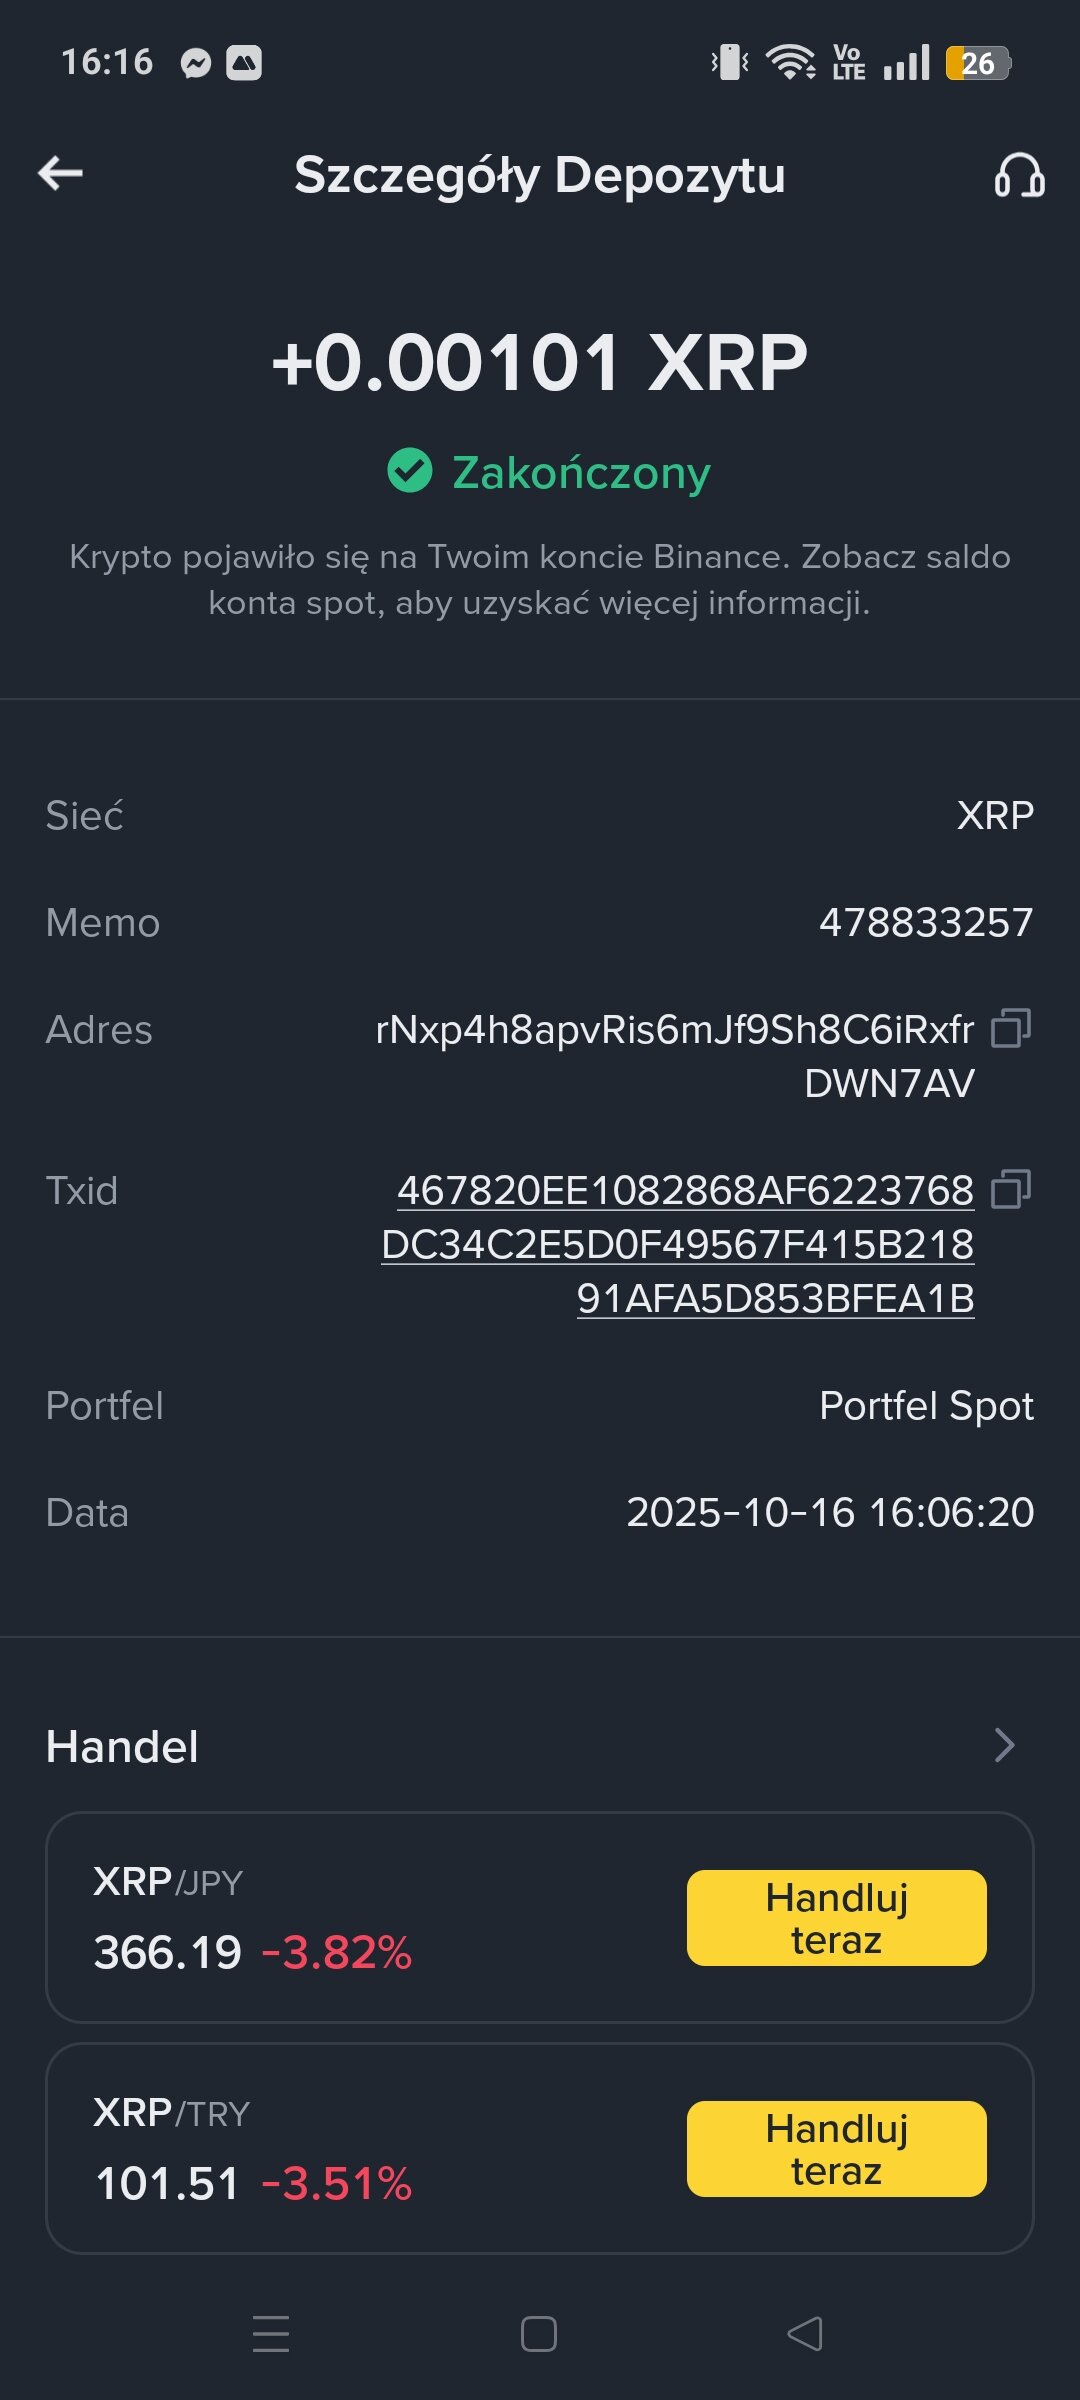Tap the Handel section heading
The image size is (1080, 2400).
(x=122, y=1747)
